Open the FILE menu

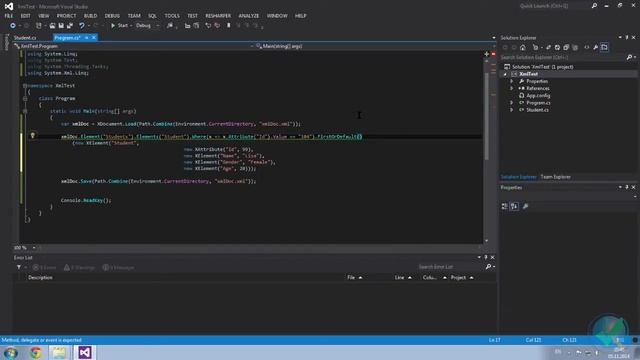pos(9,16)
